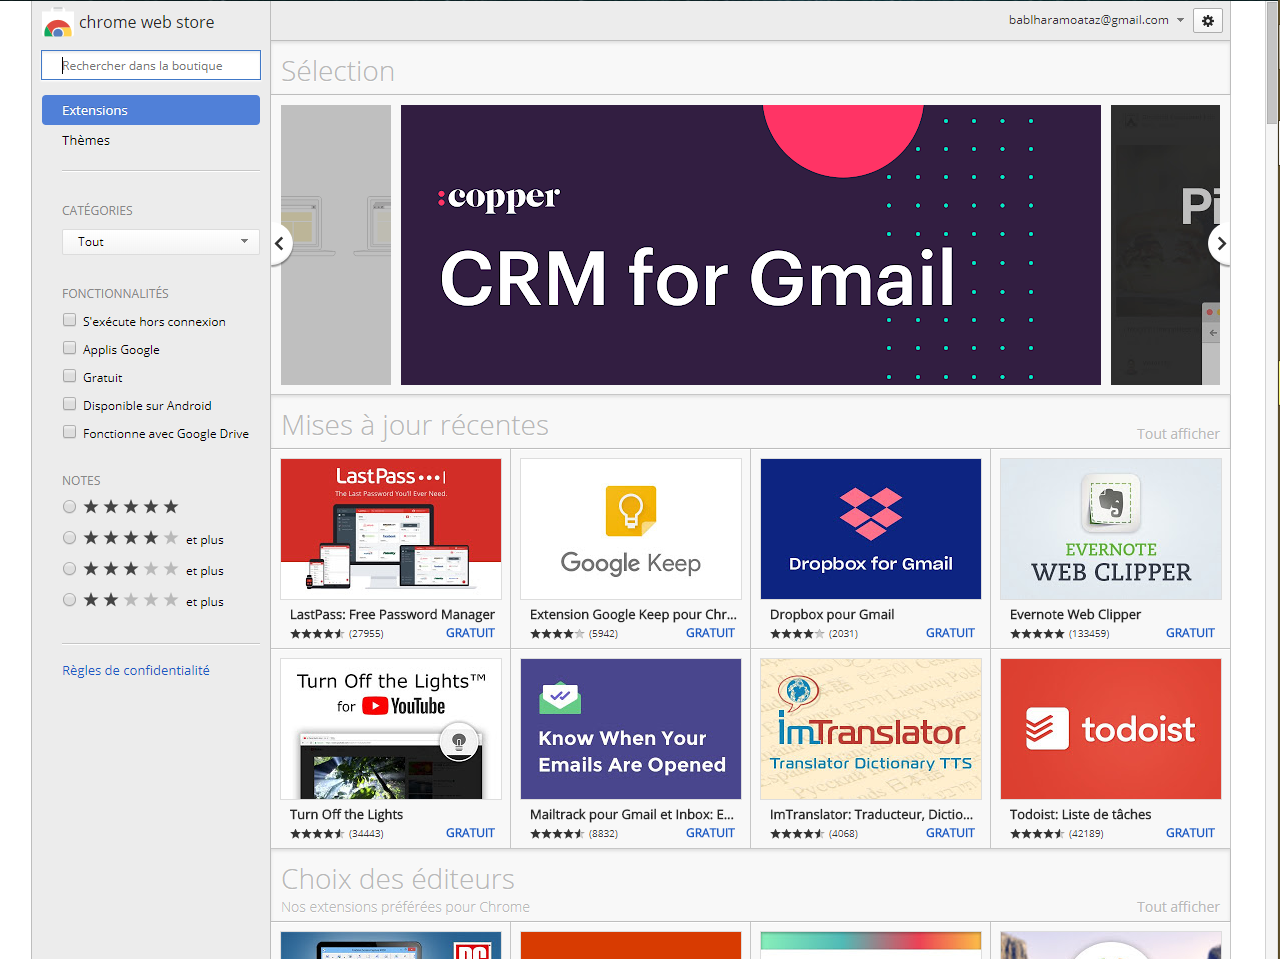This screenshot has width=1280, height=959.
Task: Click the Chrome Web Store logo icon
Action: tap(58, 25)
